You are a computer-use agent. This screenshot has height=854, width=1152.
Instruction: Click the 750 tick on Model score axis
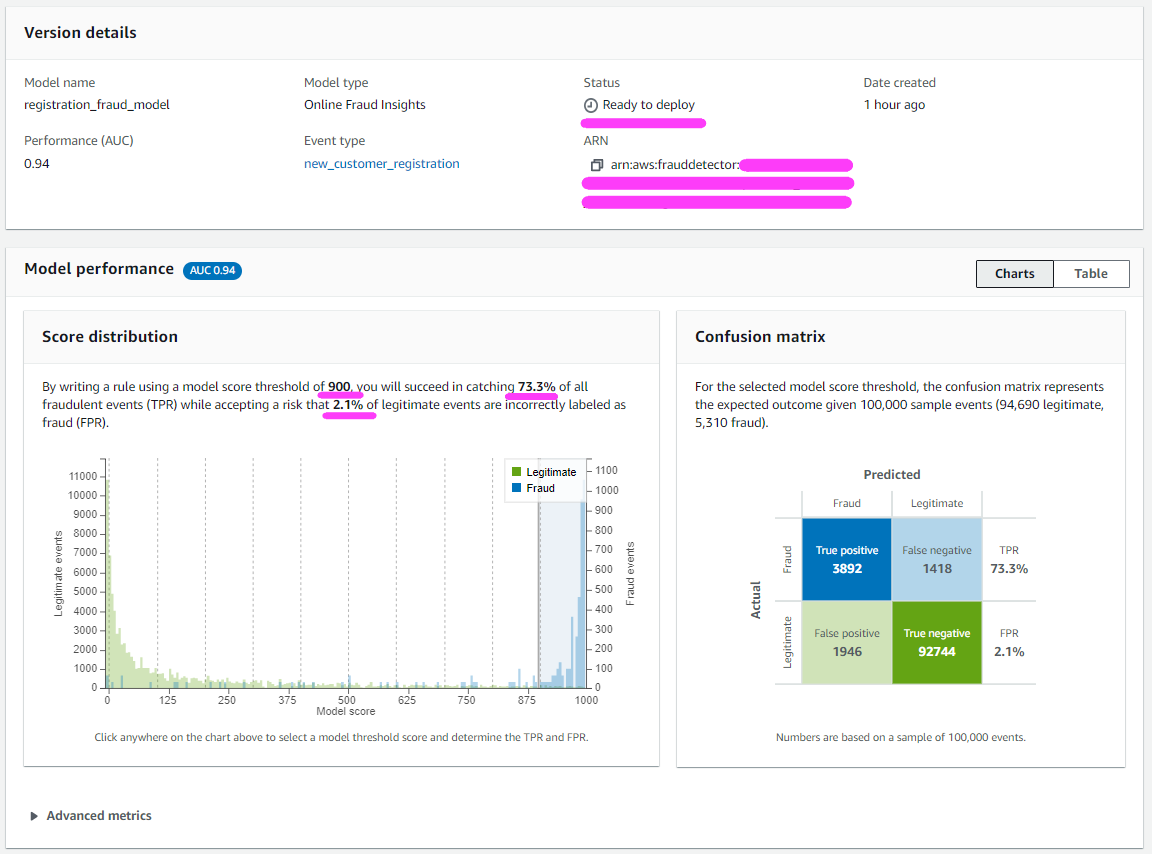467,700
